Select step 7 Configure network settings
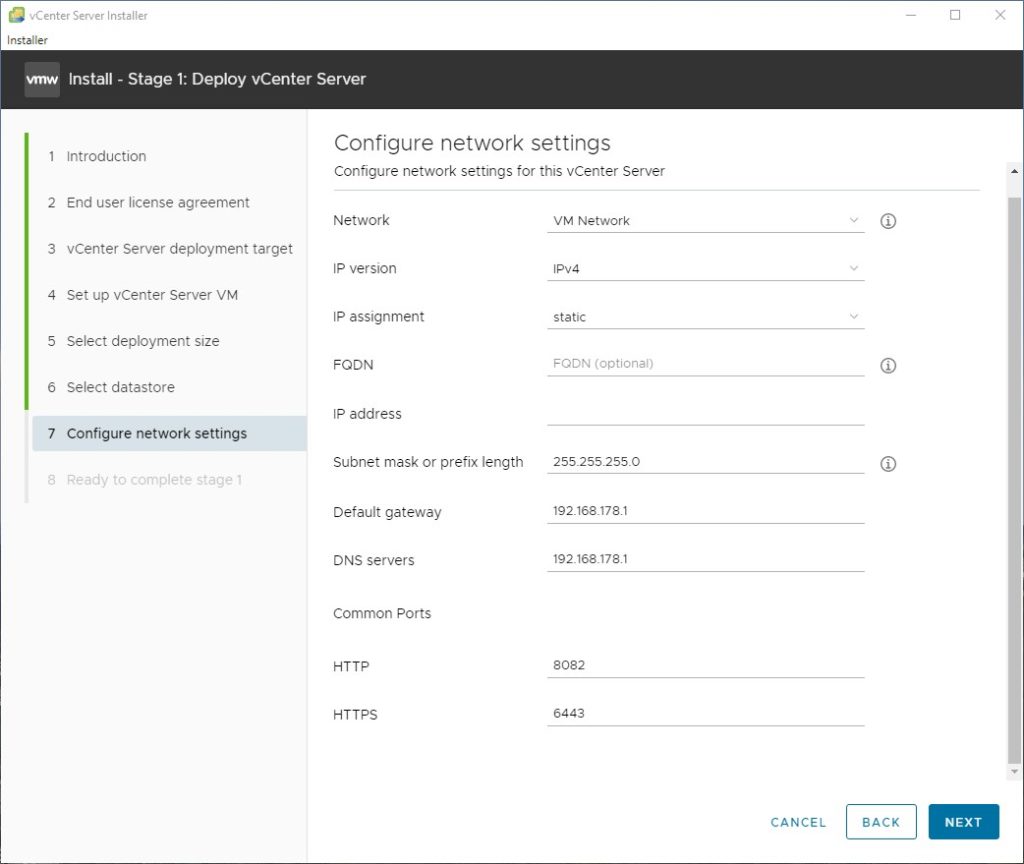This screenshot has width=1024, height=864. point(168,434)
